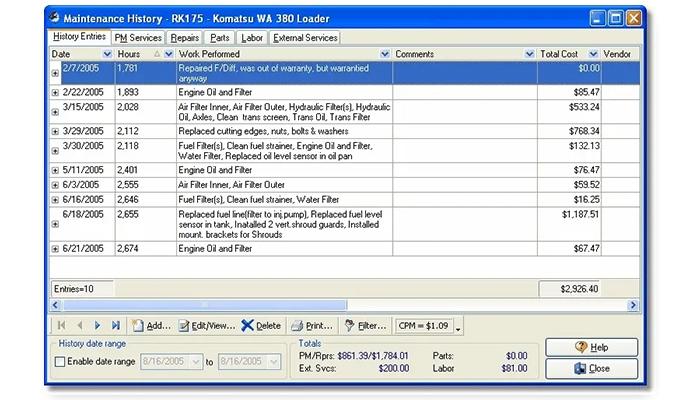Enable the history date range checkbox

pos(60,362)
